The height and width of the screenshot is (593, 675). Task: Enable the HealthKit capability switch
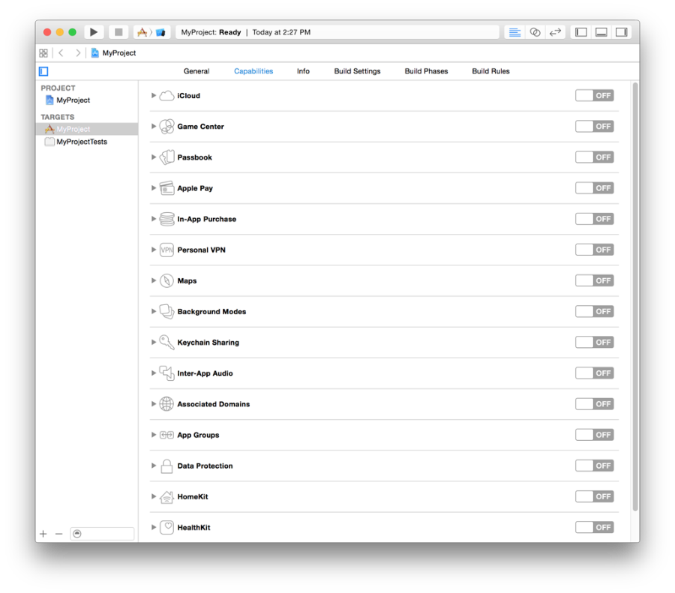tap(594, 527)
